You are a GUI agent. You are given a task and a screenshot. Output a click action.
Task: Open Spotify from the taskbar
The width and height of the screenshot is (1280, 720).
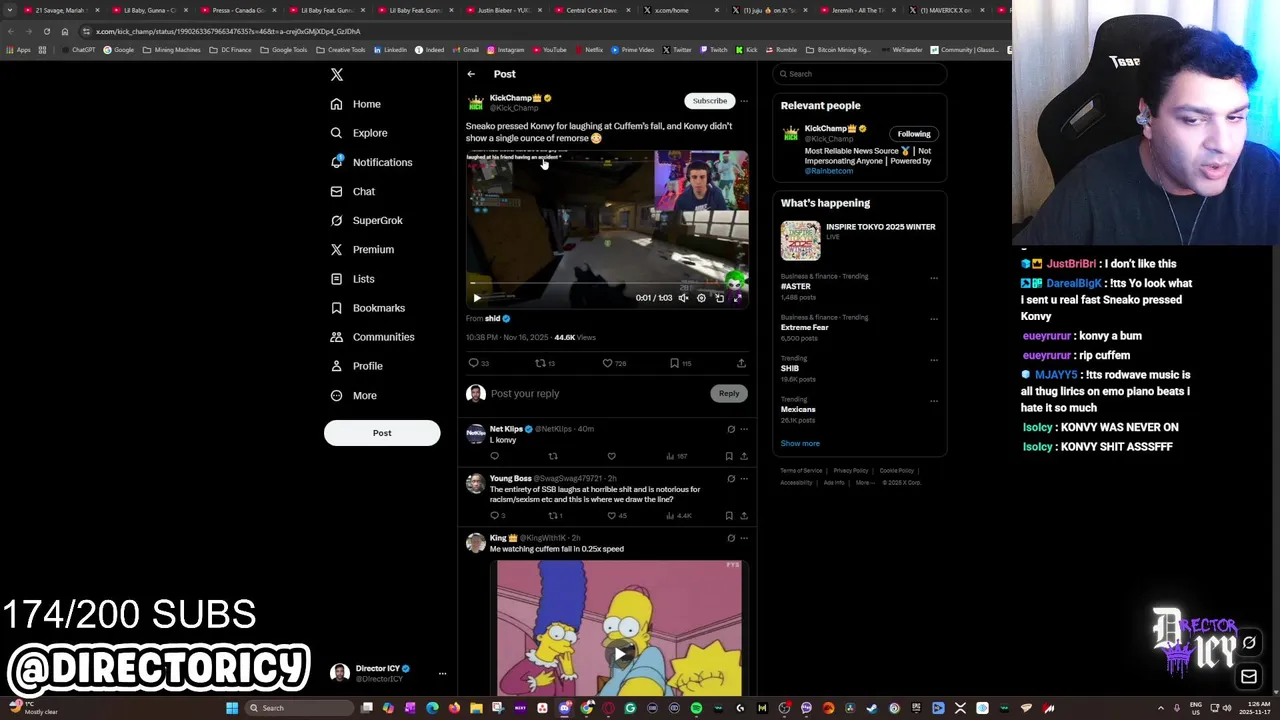[696, 708]
